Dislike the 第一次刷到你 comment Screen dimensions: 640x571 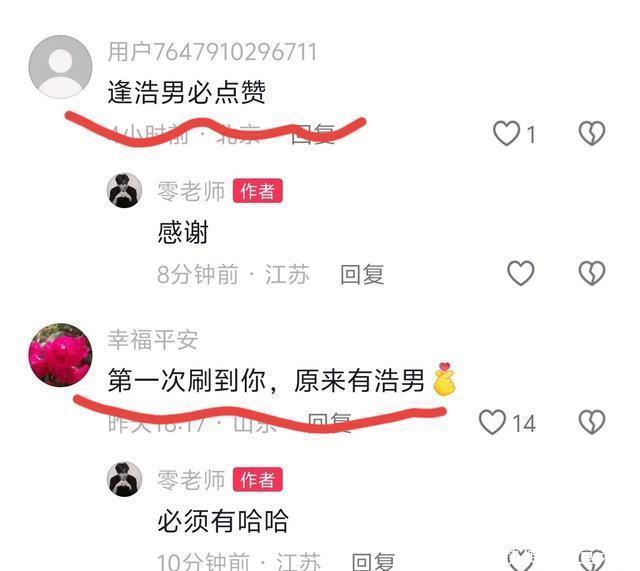591,422
